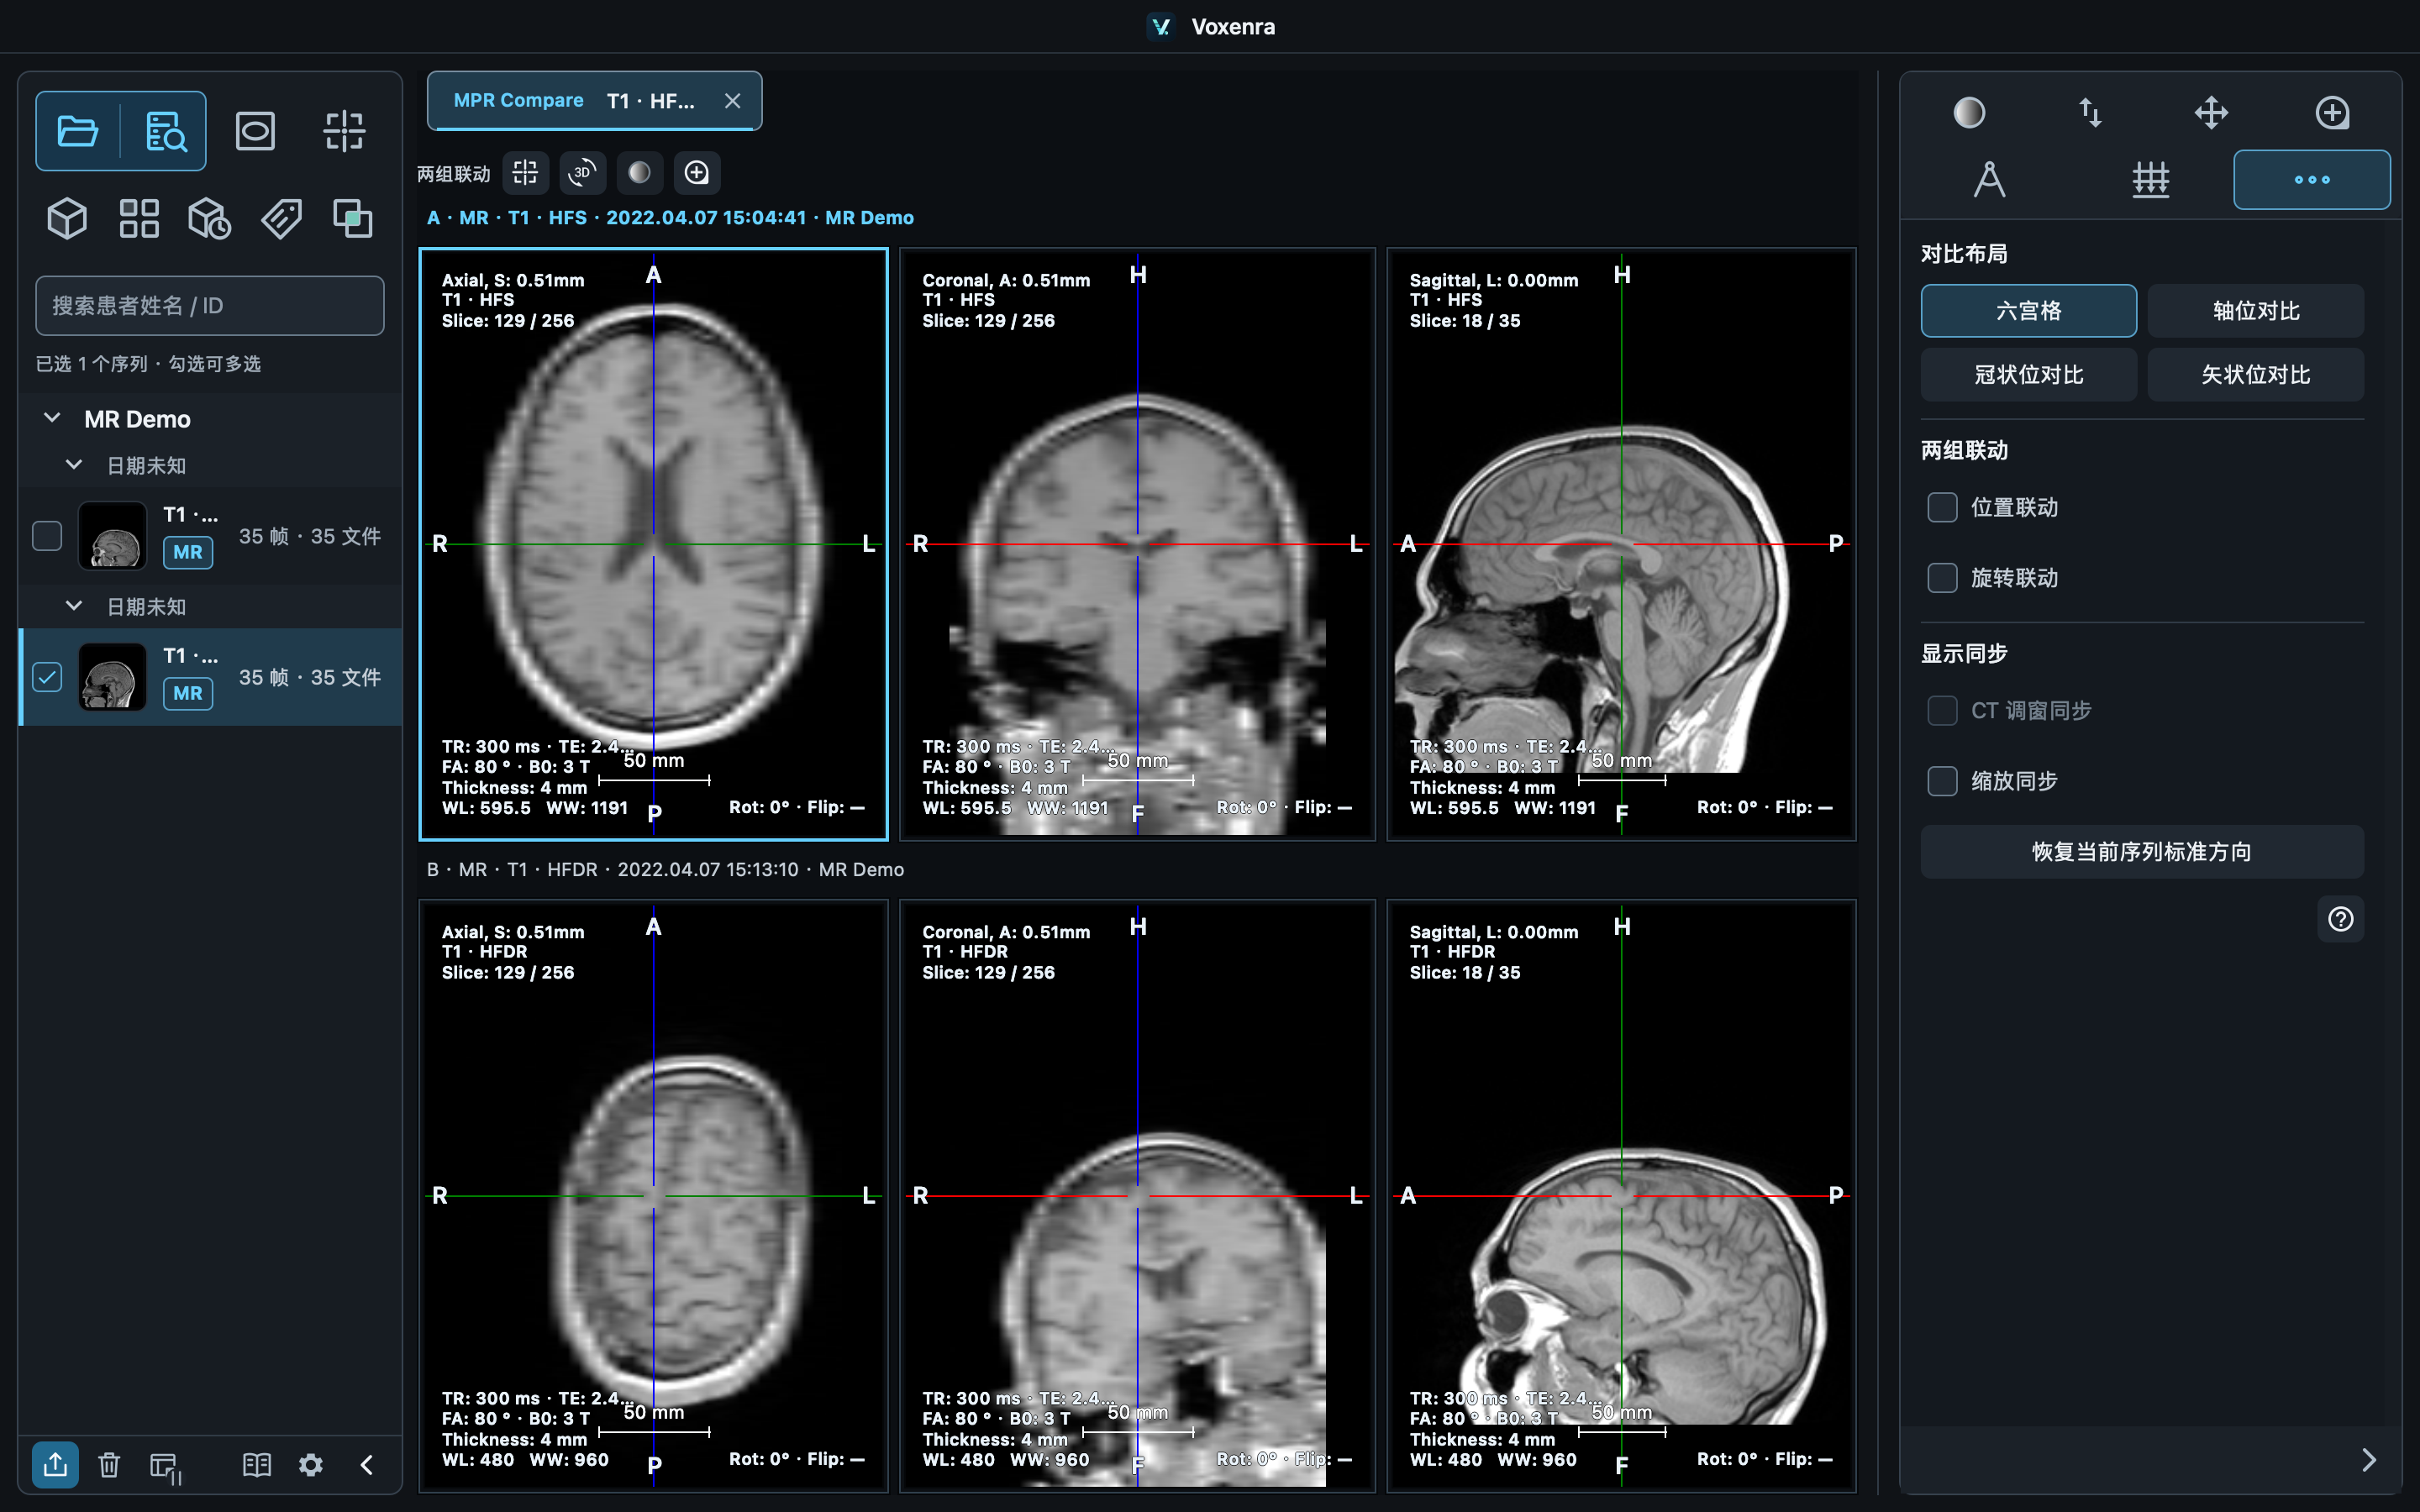Click the patient name search field
The height and width of the screenshot is (1512, 2420).
click(x=210, y=306)
